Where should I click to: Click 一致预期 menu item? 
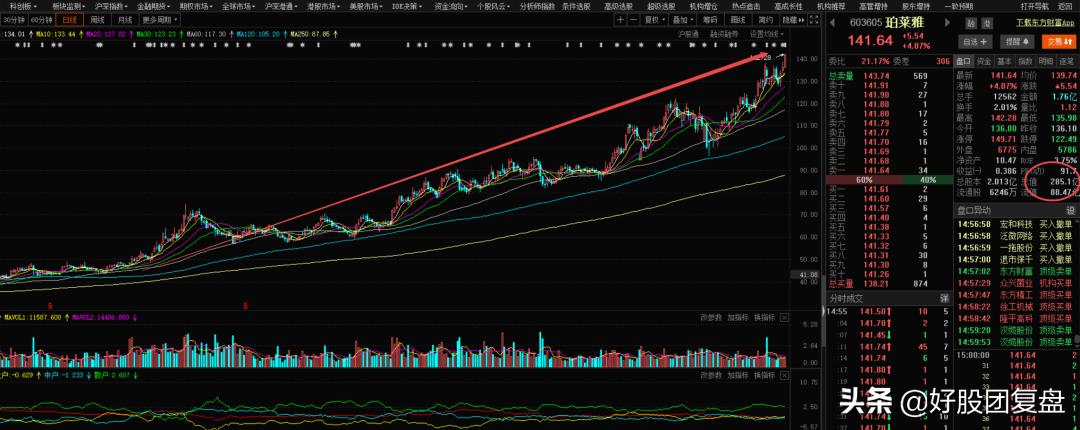click(x=957, y=5)
